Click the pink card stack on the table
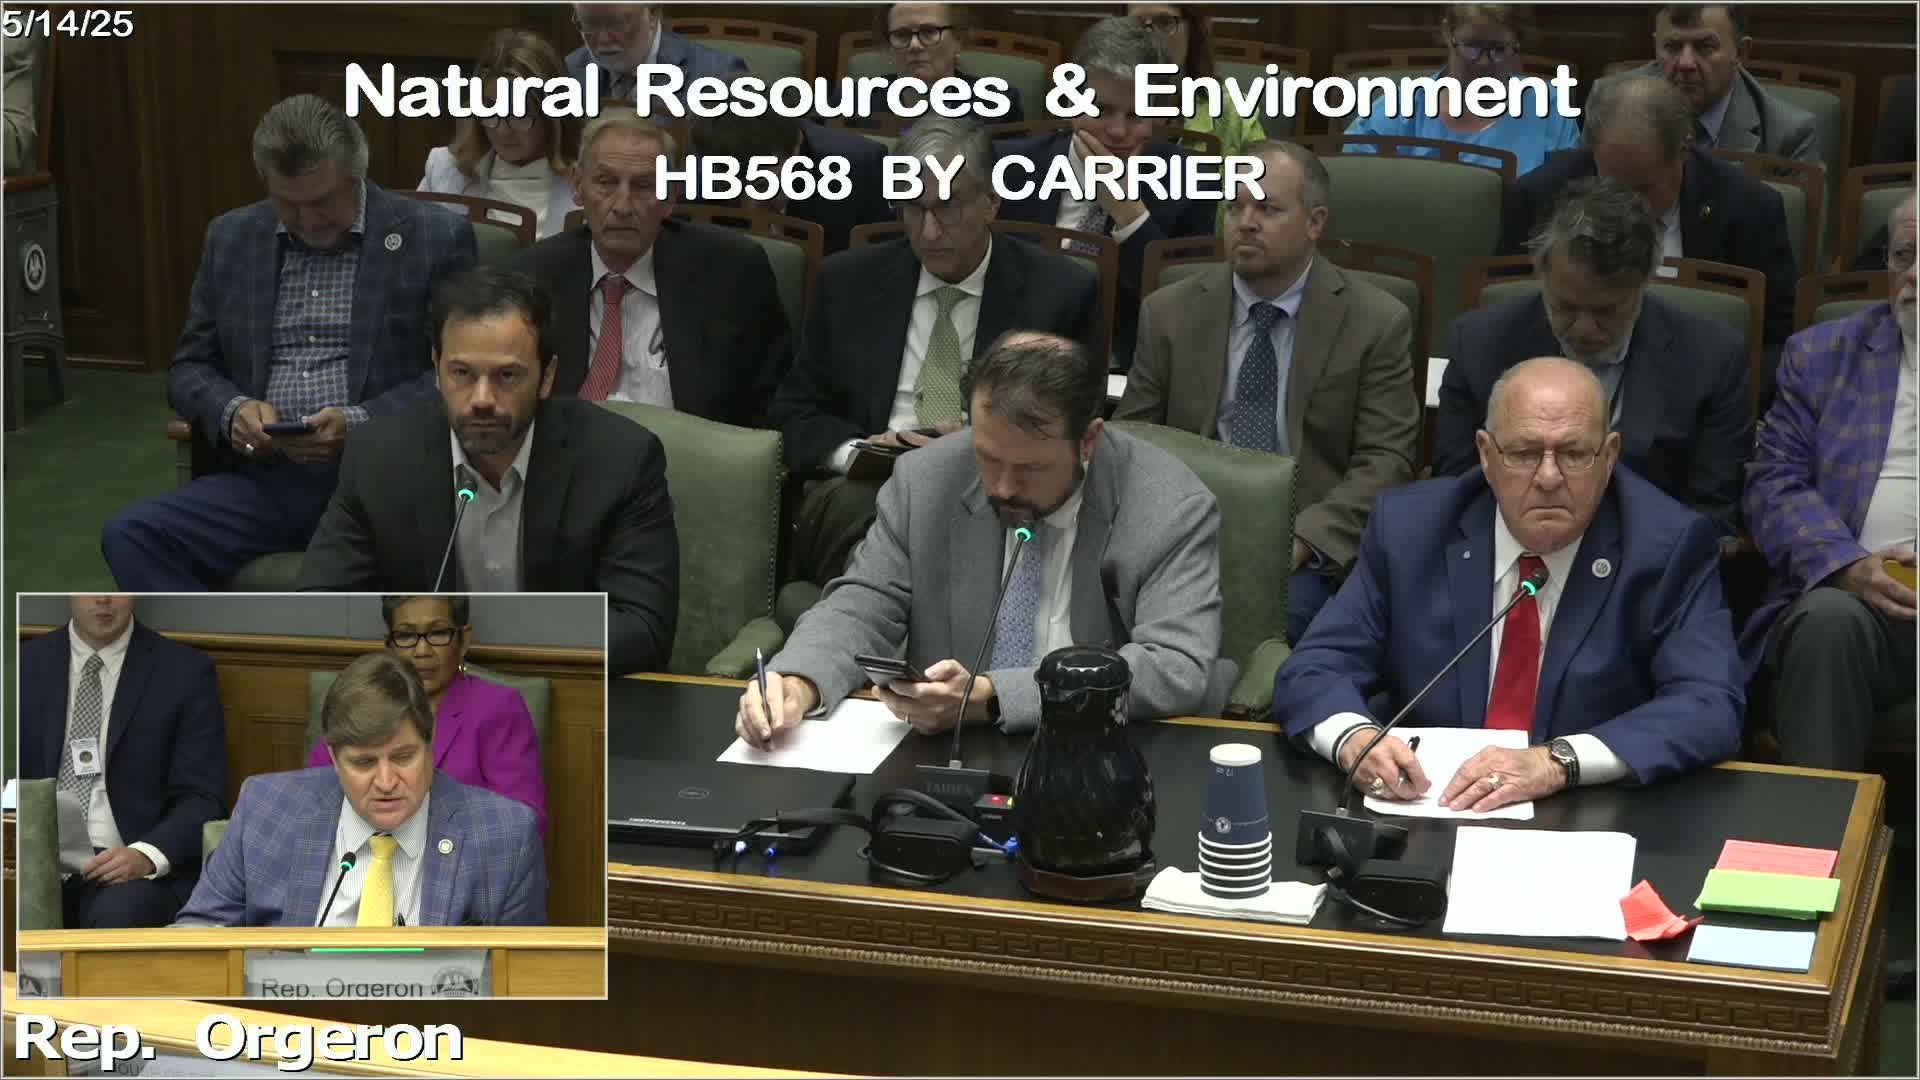The image size is (1920, 1080). [x=1777, y=859]
